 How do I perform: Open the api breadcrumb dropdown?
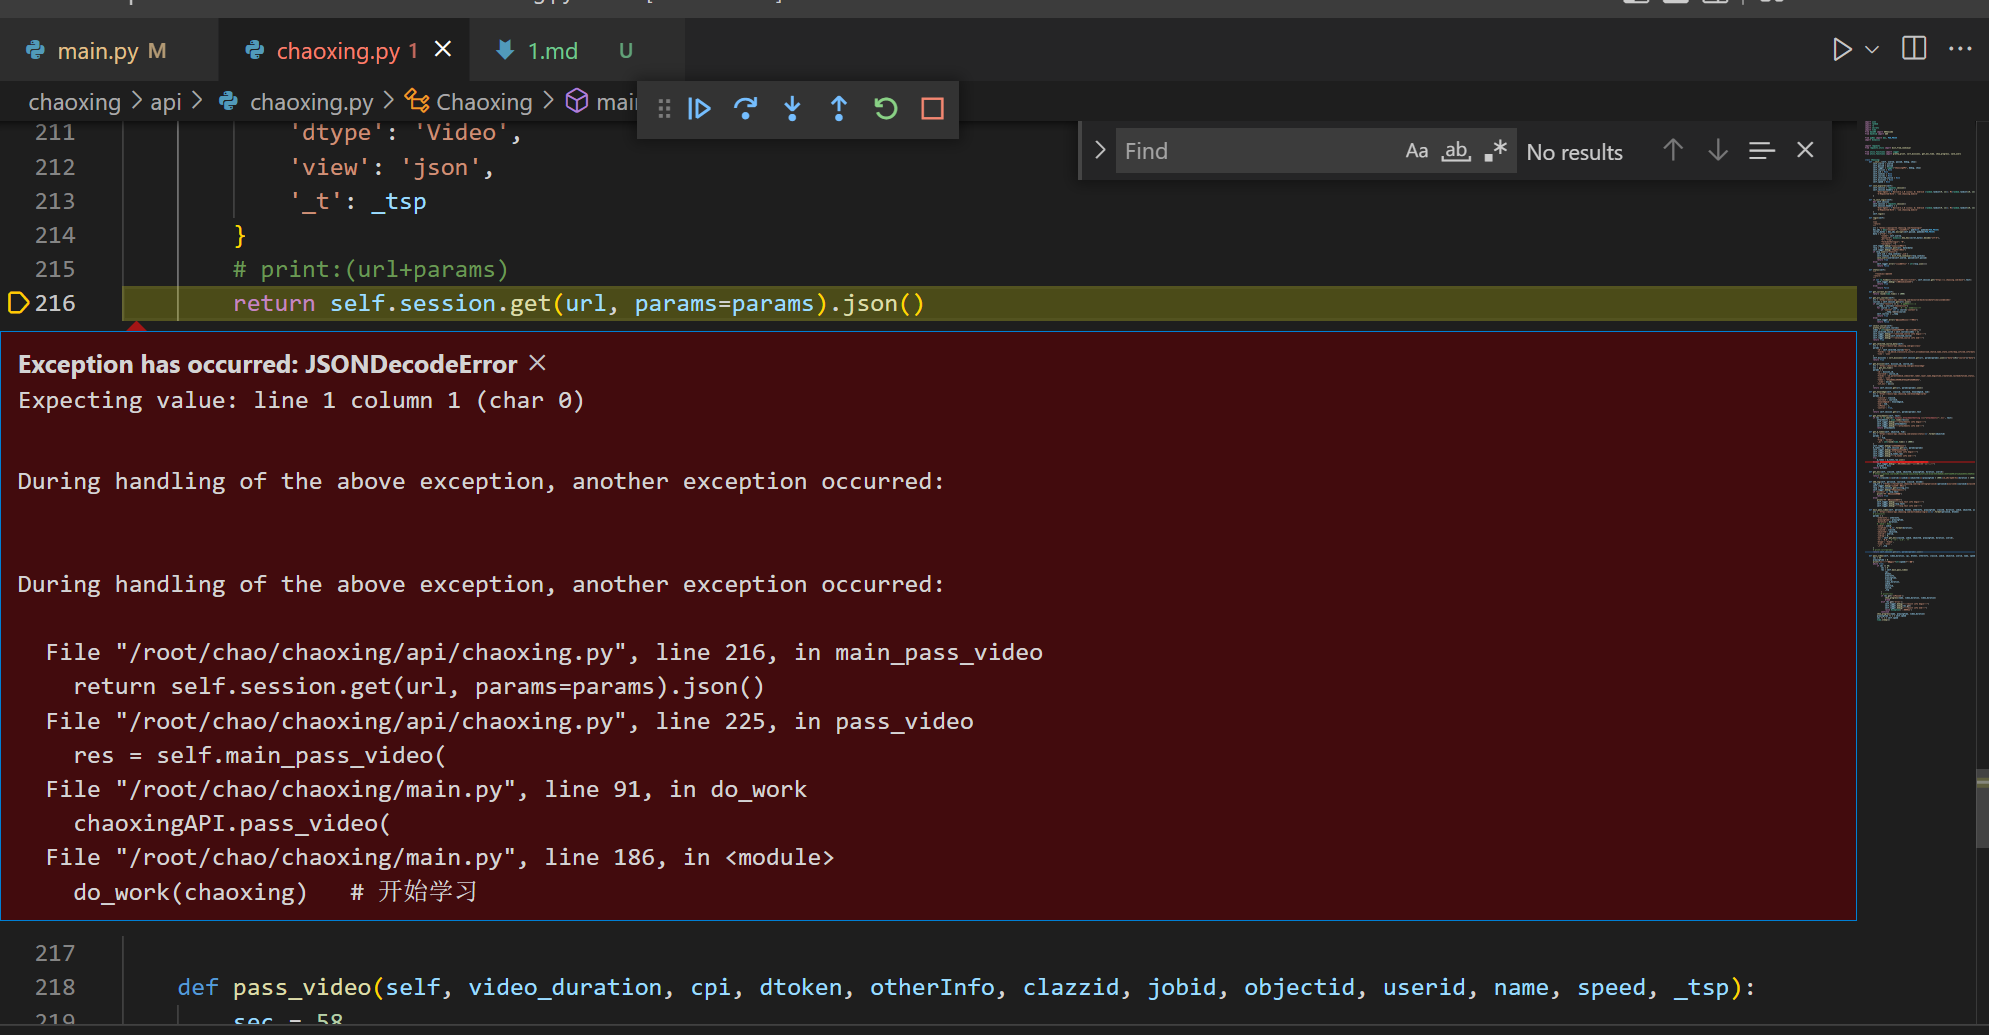(x=165, y=101)
